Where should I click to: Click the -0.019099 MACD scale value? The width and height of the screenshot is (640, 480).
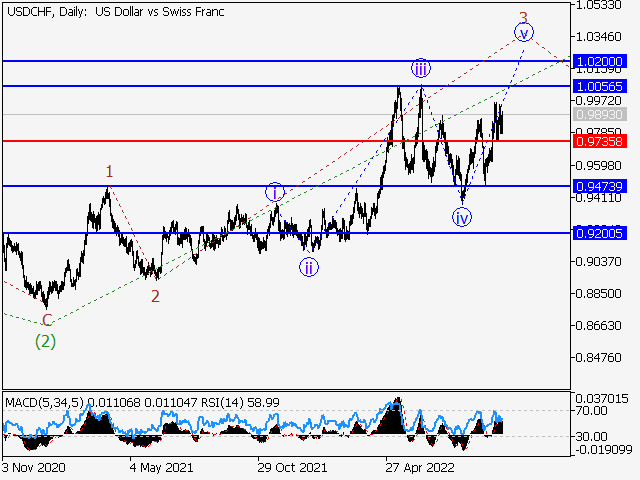coord(604,450)
